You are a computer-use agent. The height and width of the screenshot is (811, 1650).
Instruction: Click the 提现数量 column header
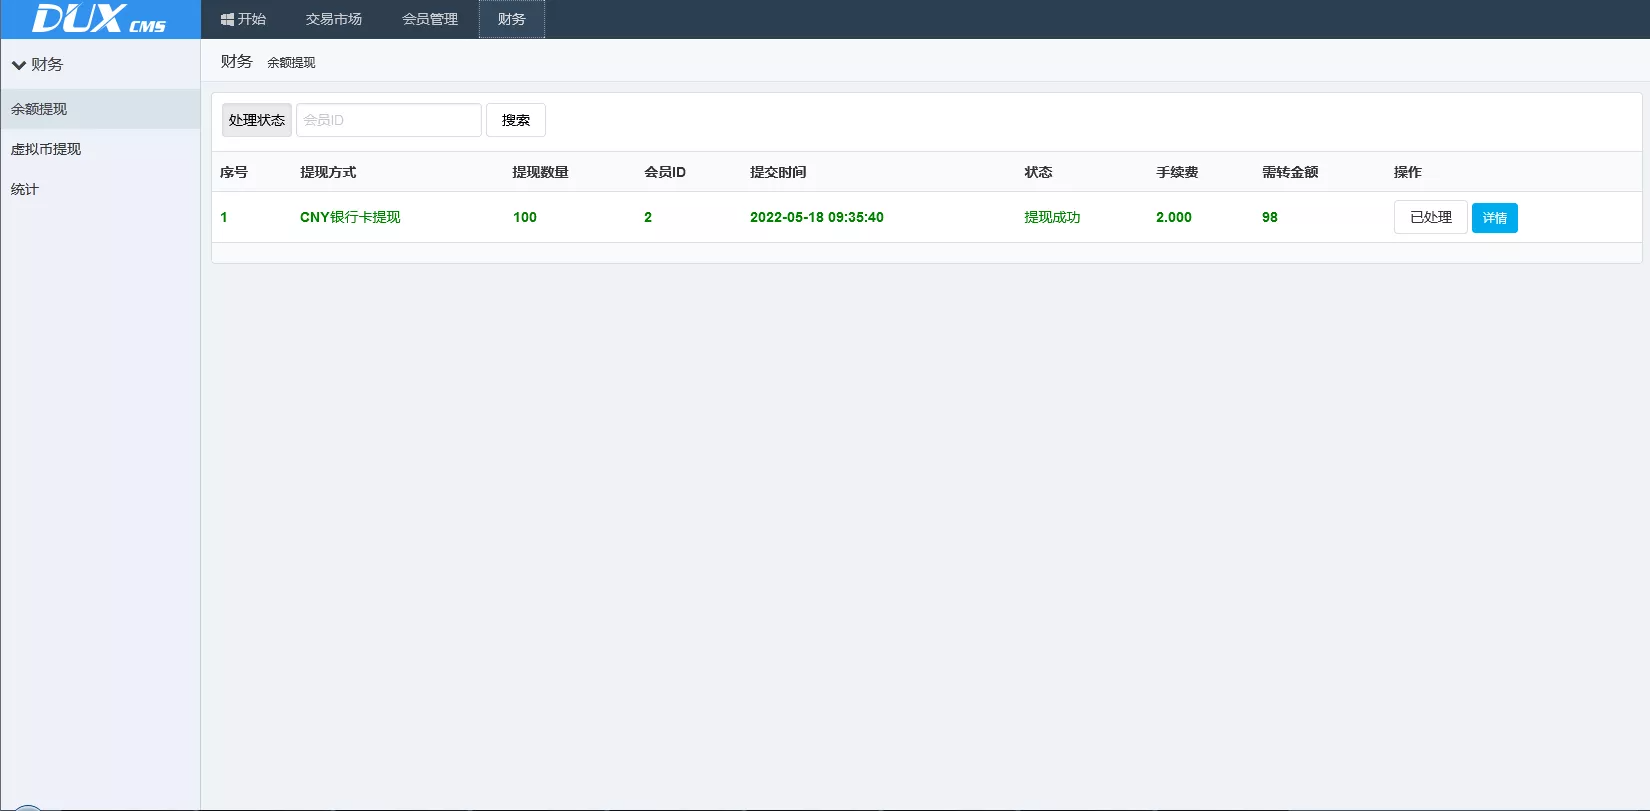pos(540,172)
